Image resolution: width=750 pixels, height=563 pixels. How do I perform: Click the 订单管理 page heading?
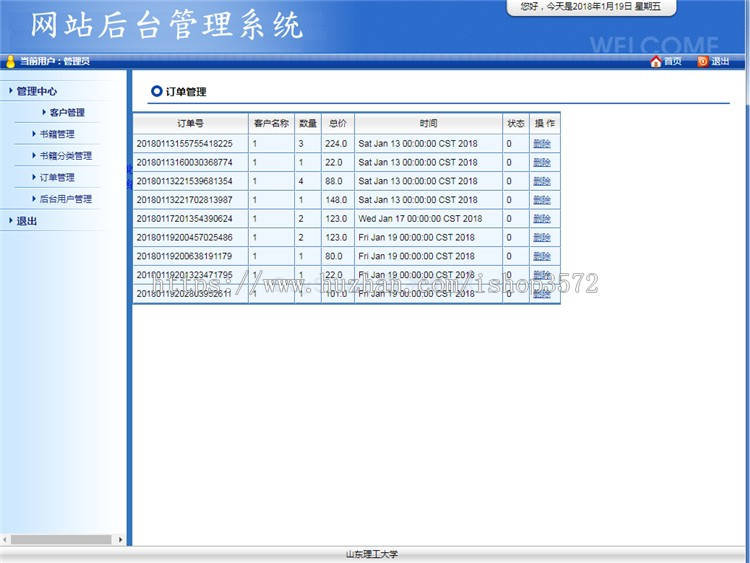pos(186,91)
